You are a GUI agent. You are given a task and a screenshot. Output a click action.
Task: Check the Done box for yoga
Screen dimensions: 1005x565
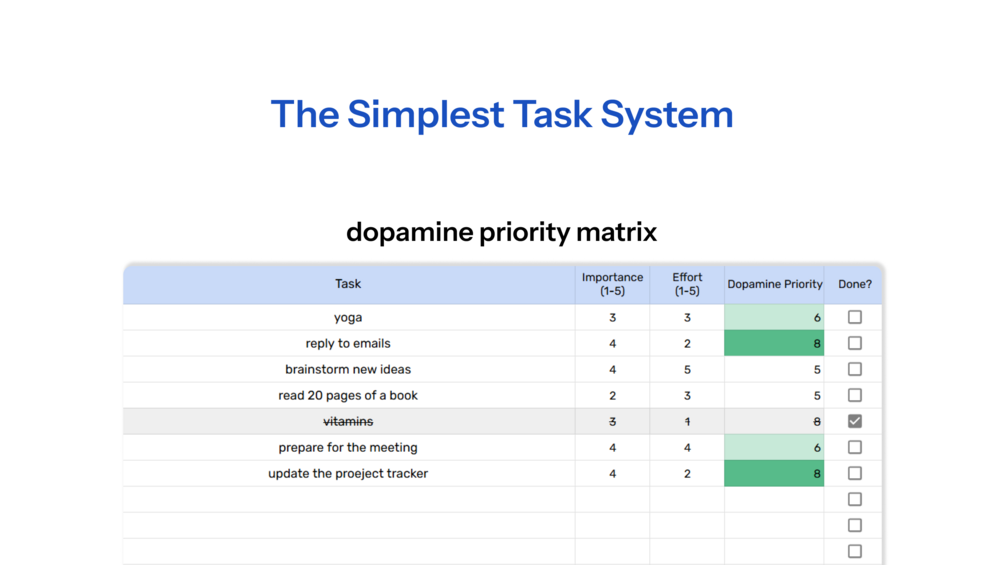tap(854, 317)
